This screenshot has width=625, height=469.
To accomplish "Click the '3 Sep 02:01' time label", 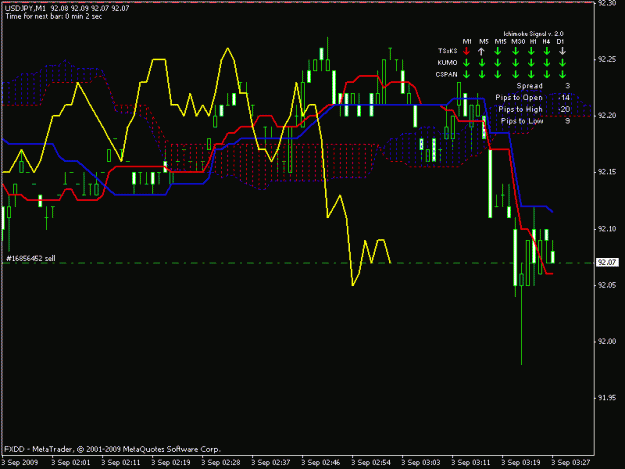I will click(71, 463).
